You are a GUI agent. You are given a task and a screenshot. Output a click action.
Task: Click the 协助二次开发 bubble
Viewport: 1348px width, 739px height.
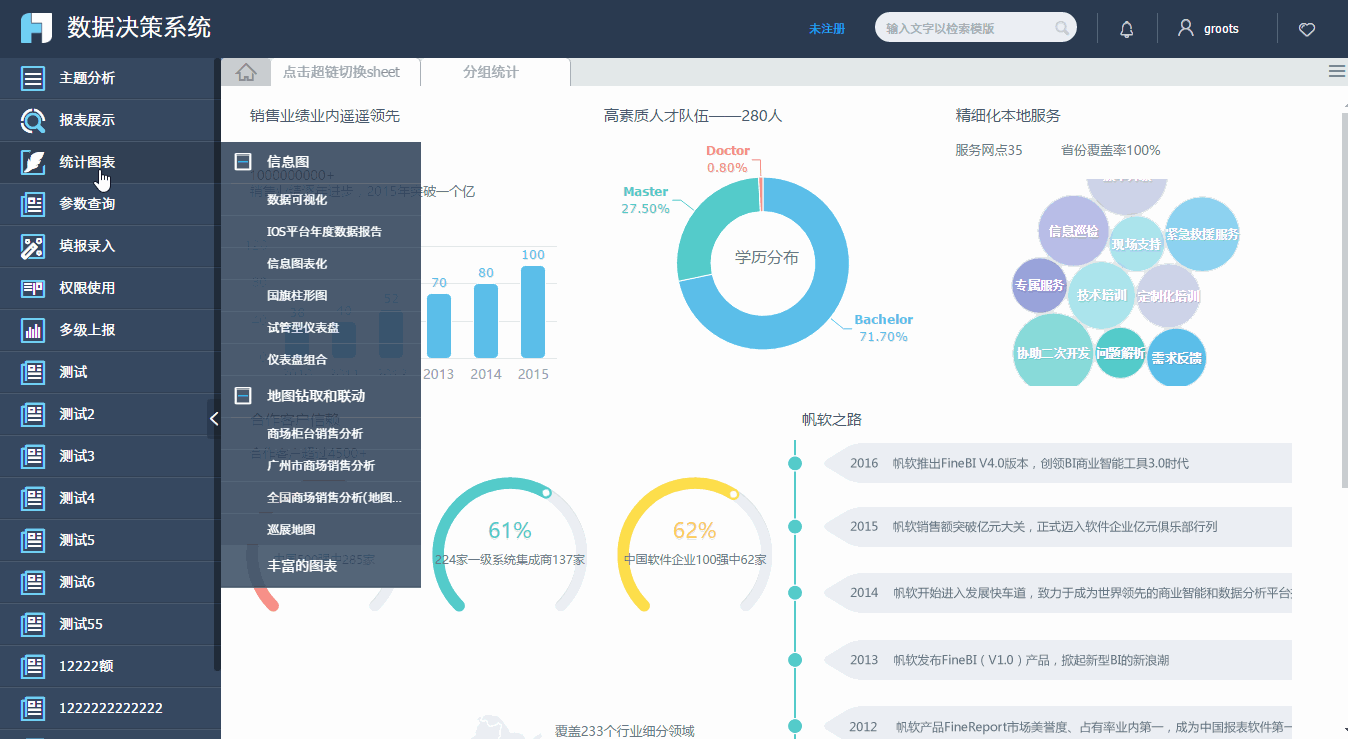point(1053,352)
